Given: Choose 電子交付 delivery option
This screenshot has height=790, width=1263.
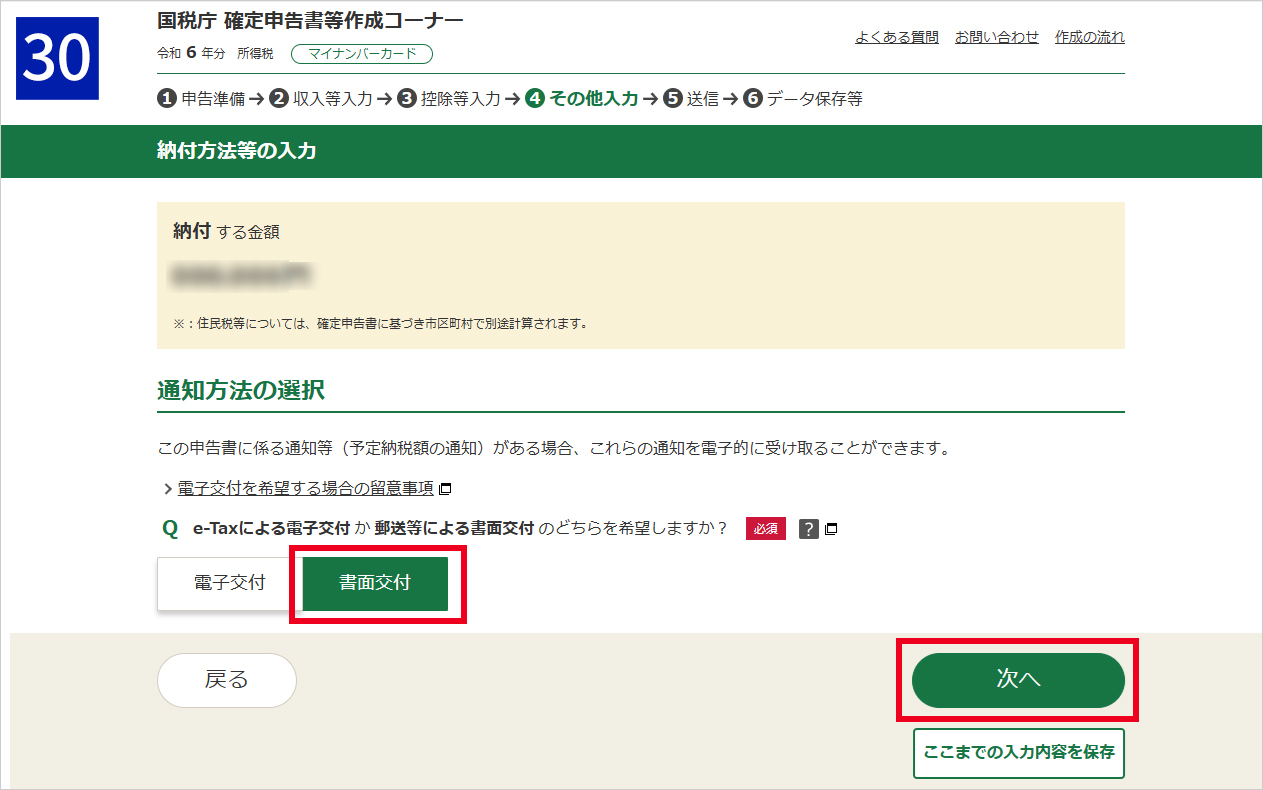Looking at the screenshot, I should (x=229, y=583).
